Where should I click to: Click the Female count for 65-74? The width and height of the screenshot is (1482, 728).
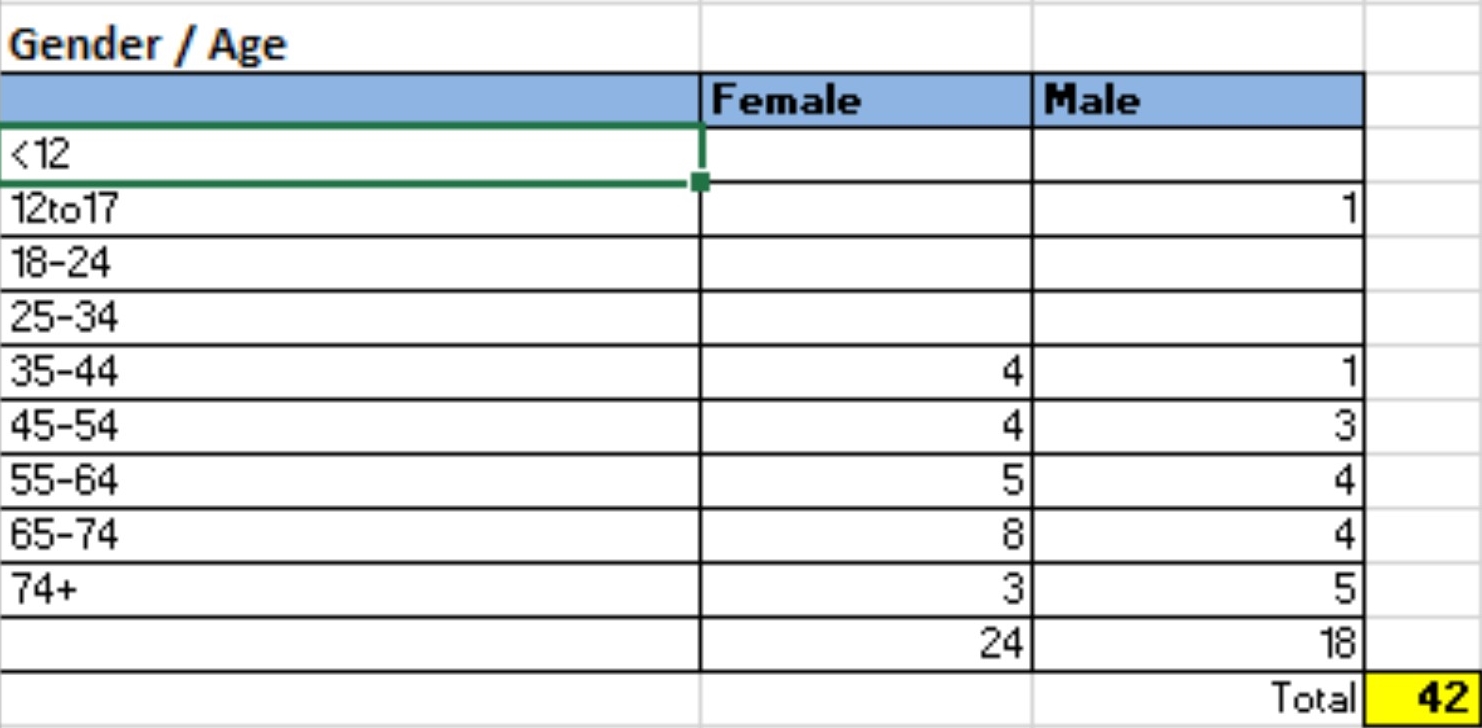tap(866, 535)
